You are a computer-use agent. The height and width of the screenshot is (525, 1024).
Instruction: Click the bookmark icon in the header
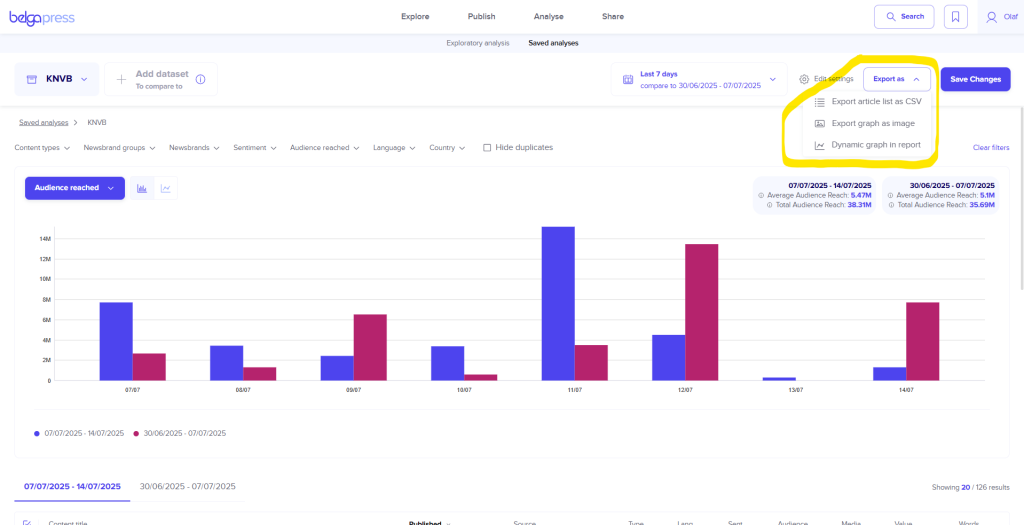coord(955,17)
